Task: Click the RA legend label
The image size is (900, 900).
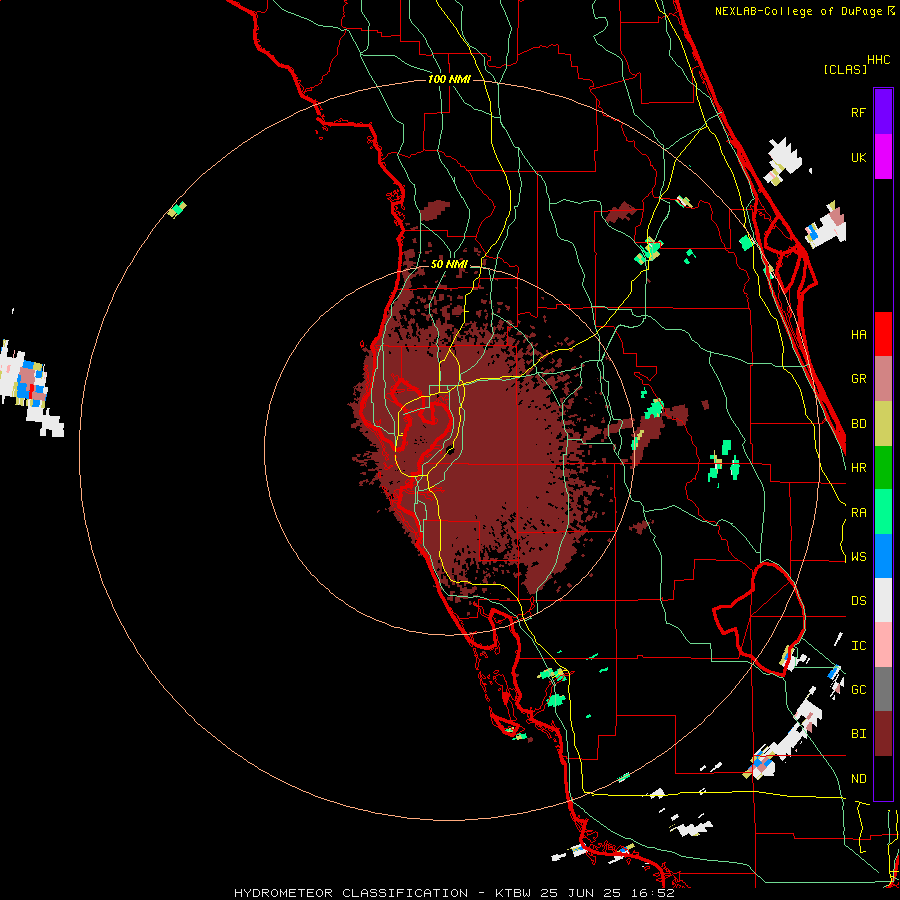Action: pos(858,513)
